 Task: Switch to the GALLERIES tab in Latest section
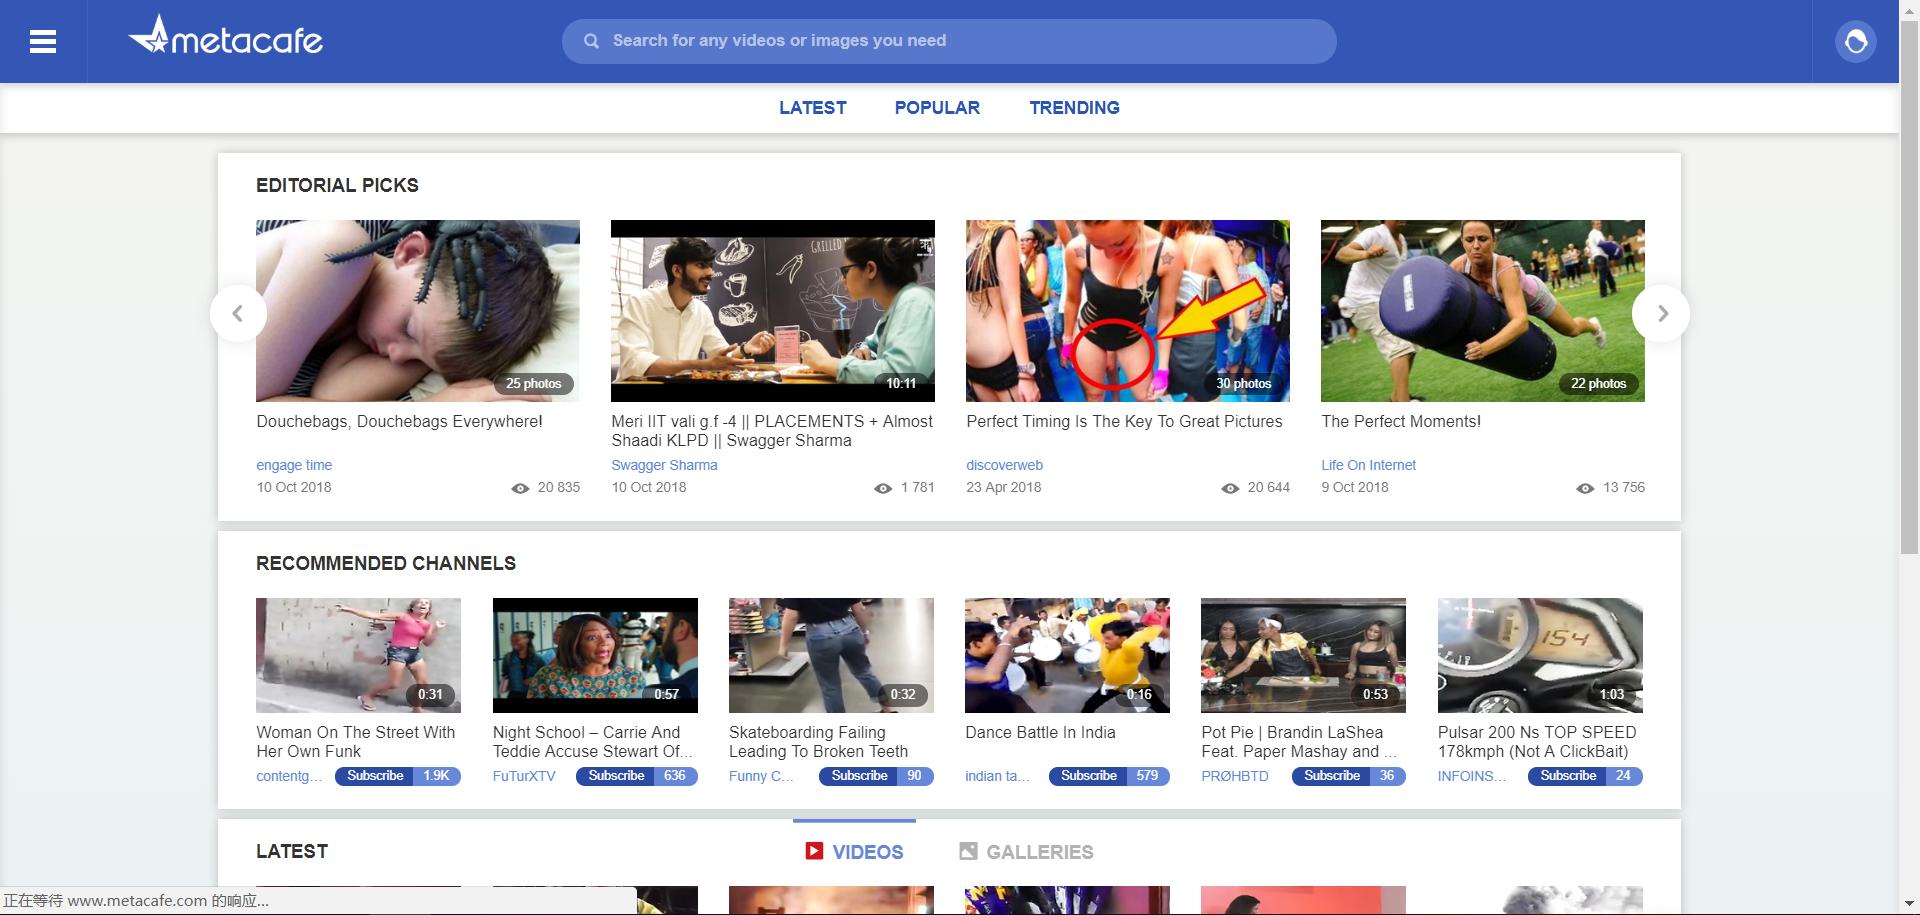[1040, 851]
